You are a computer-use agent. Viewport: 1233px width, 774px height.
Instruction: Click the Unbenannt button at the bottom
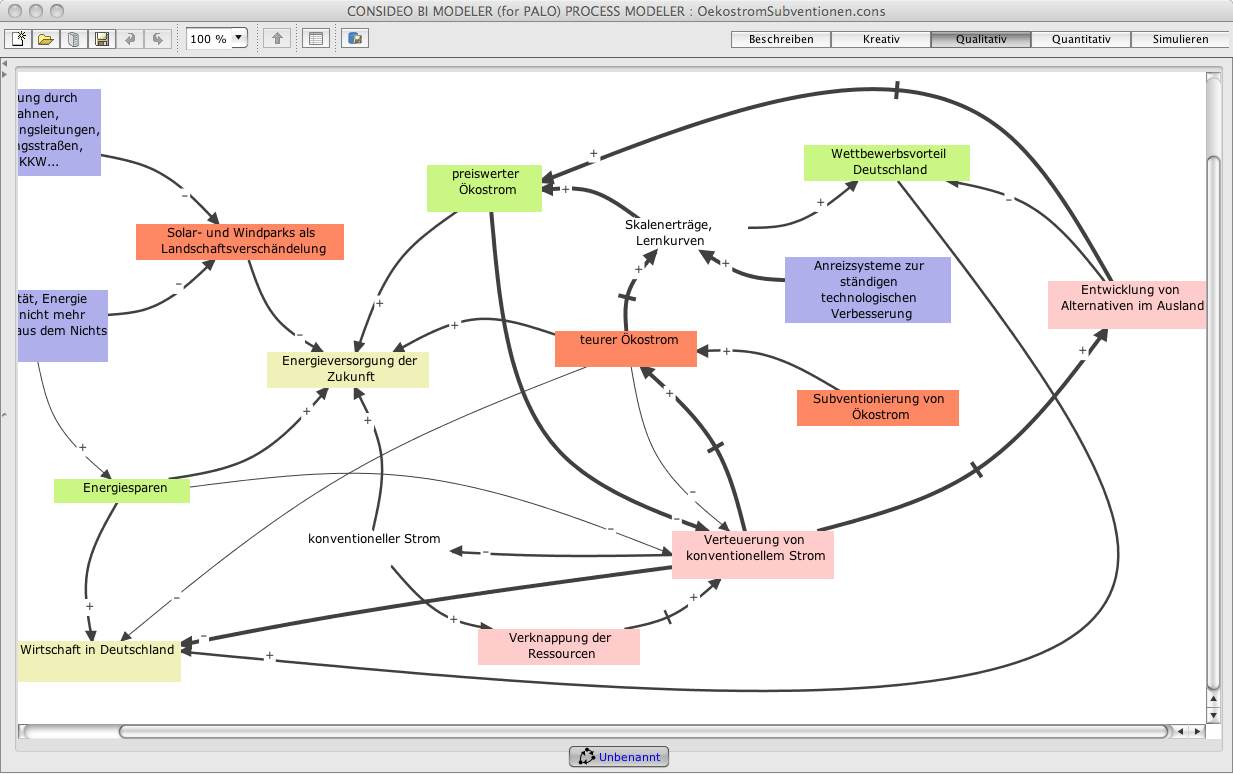[619, 757]
